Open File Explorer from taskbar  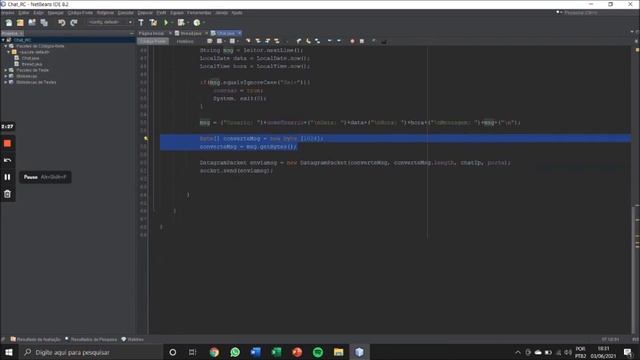point(338,352)
